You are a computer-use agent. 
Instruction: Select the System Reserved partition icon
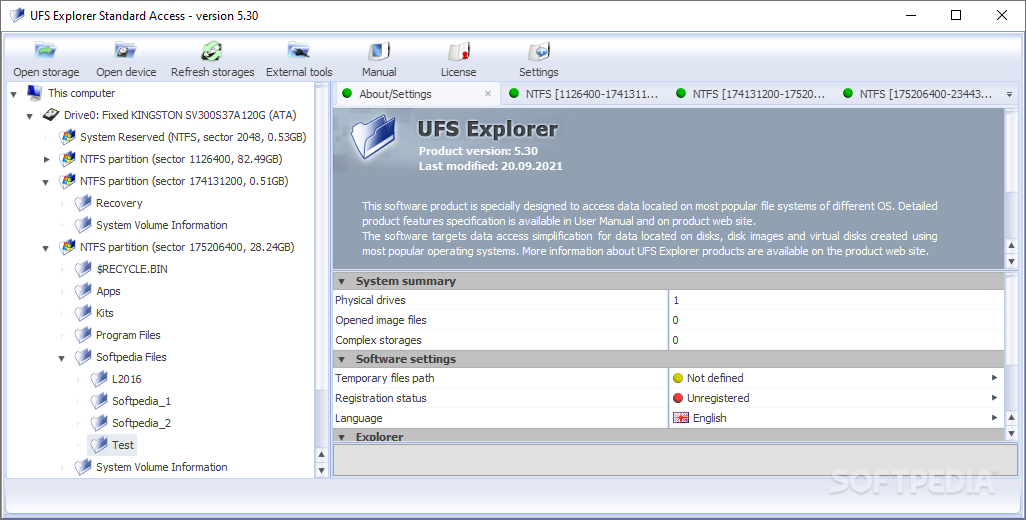67,137
